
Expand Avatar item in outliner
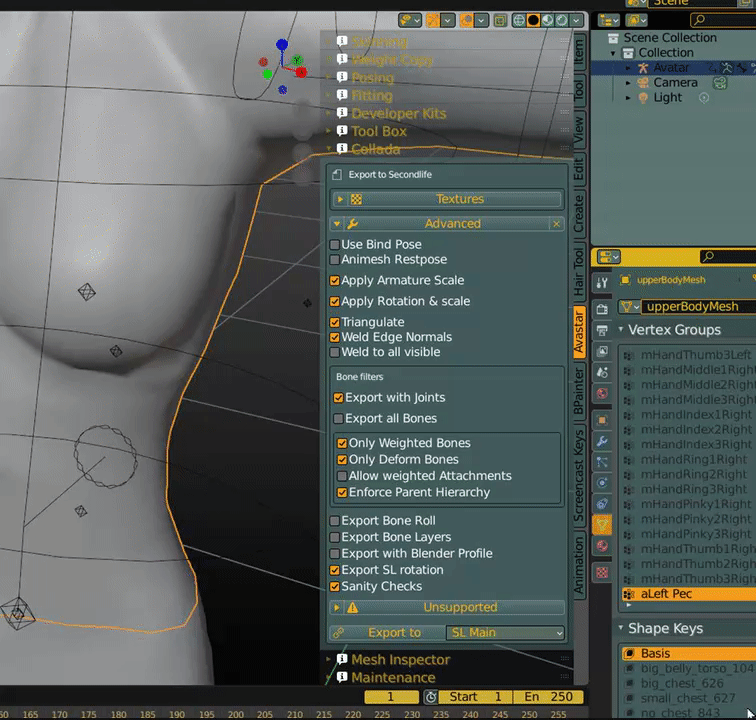click(628, 68)
